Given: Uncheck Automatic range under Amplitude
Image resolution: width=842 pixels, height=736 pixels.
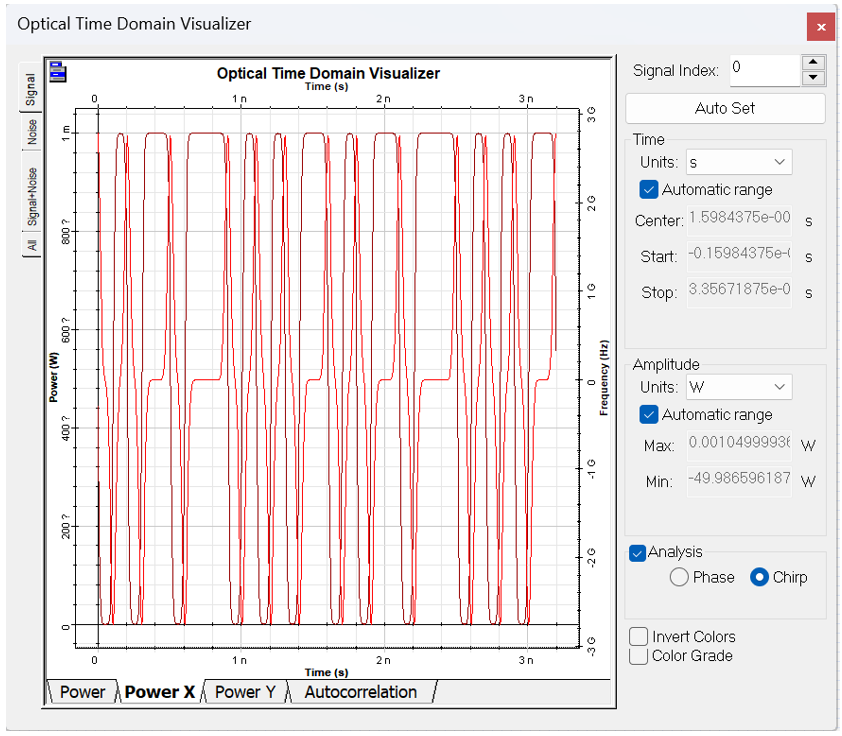Looking at the screenshot, I should [x=648, y=414].
